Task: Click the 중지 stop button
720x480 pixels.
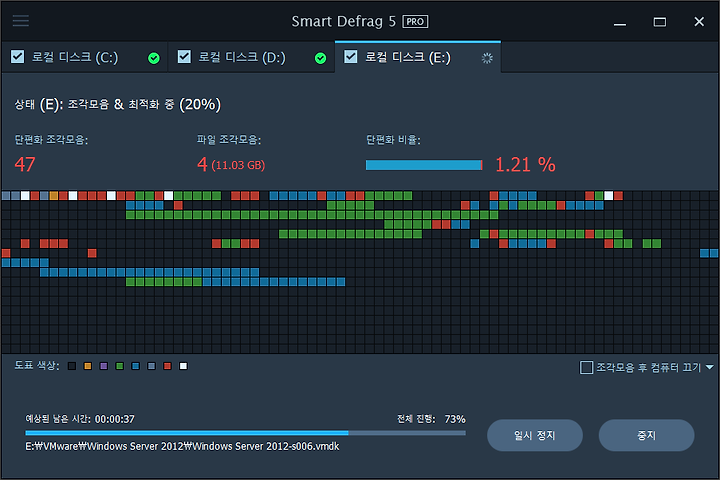Action: (647, 435)
